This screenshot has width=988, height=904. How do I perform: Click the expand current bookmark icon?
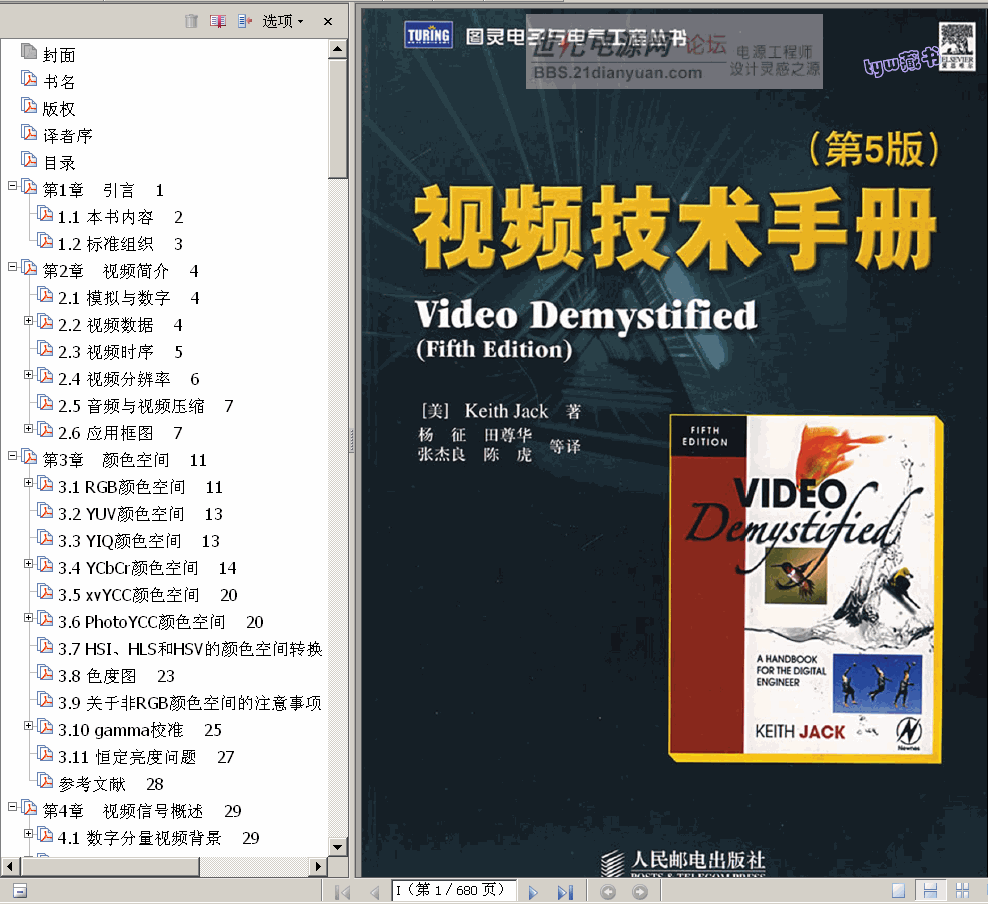[x=245, y=21]
